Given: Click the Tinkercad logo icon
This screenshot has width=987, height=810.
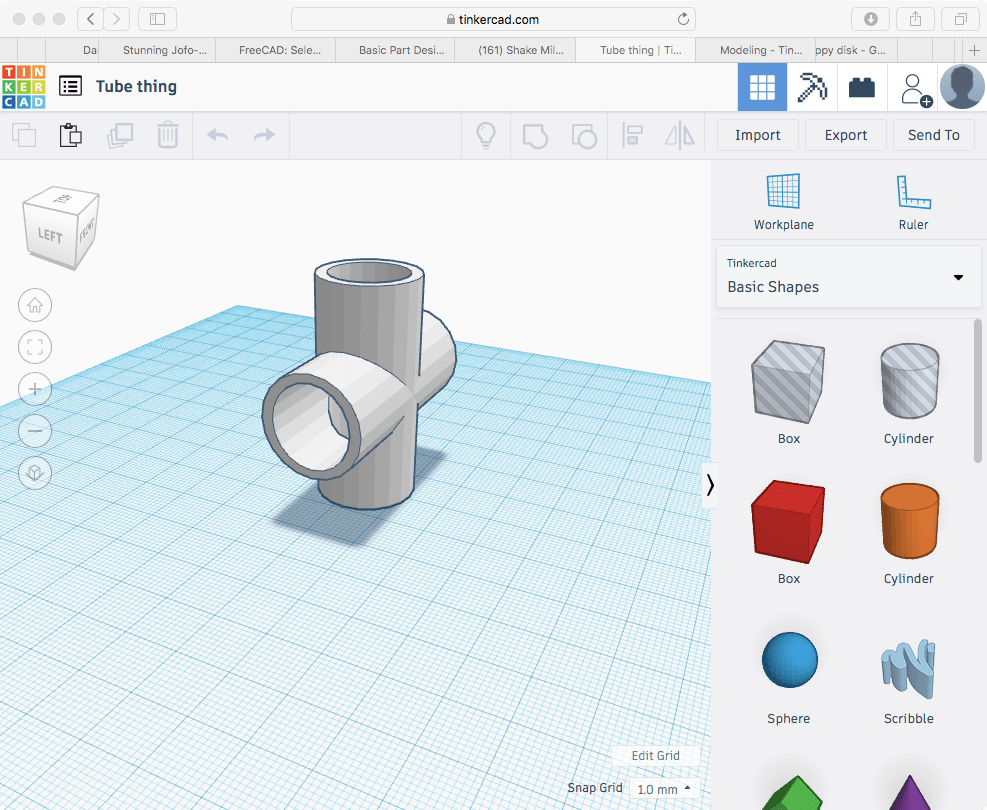Looking at the screenshot, I should pos(23,87).
